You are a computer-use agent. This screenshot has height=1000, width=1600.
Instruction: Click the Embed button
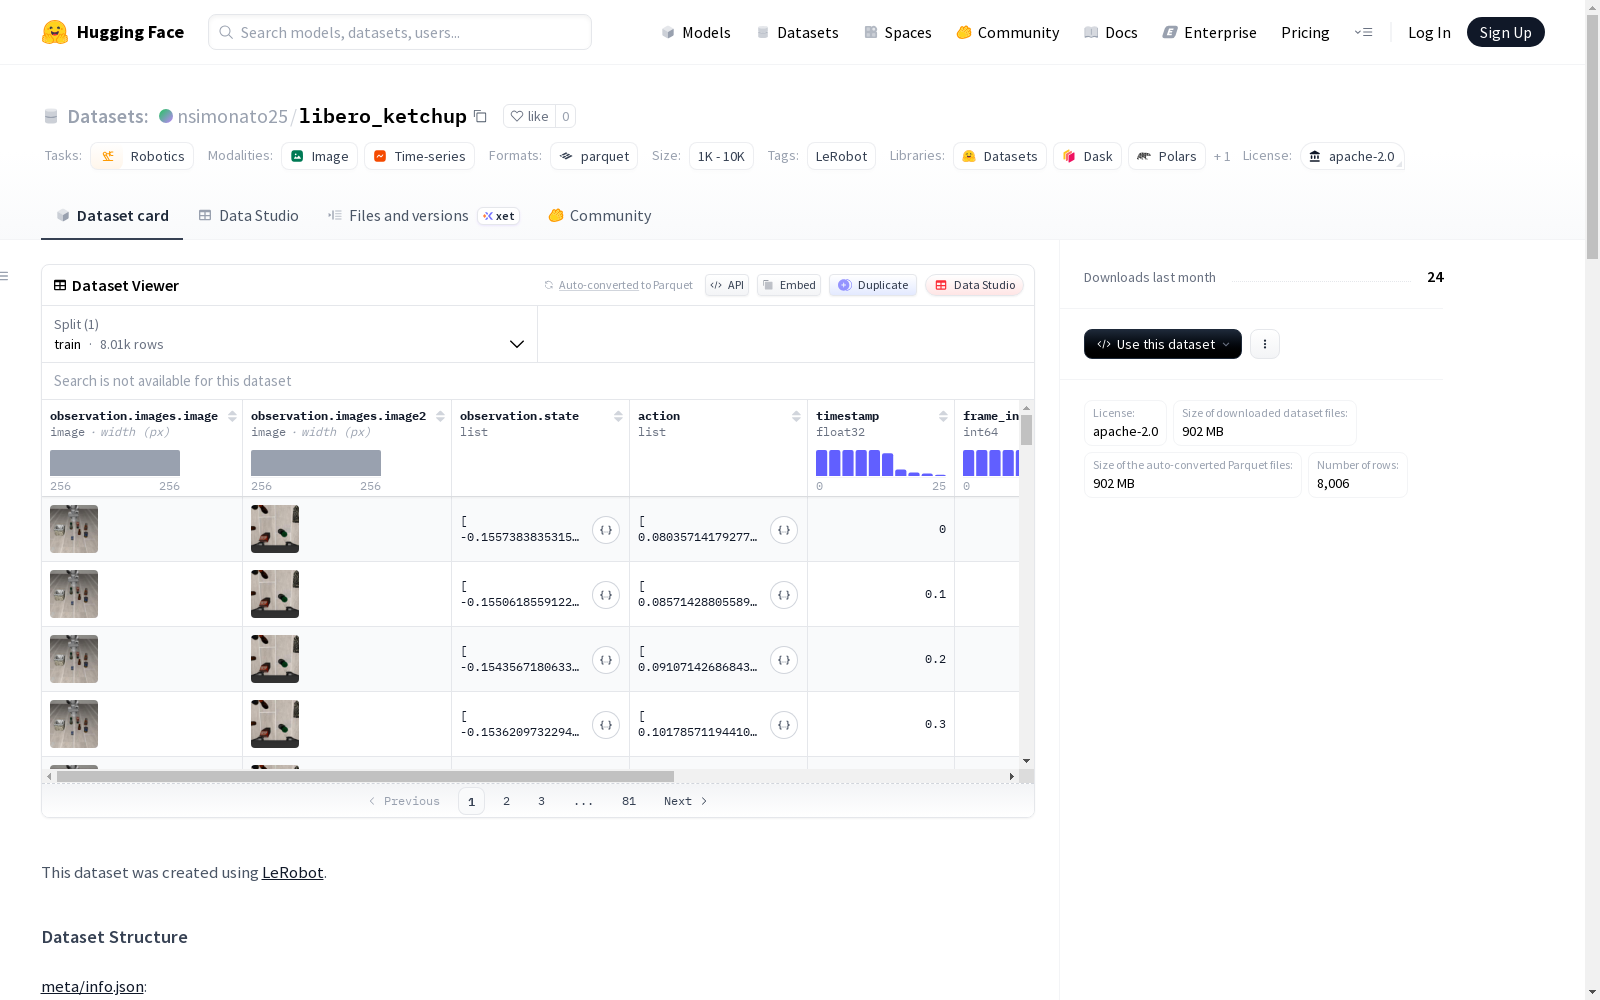789,285
